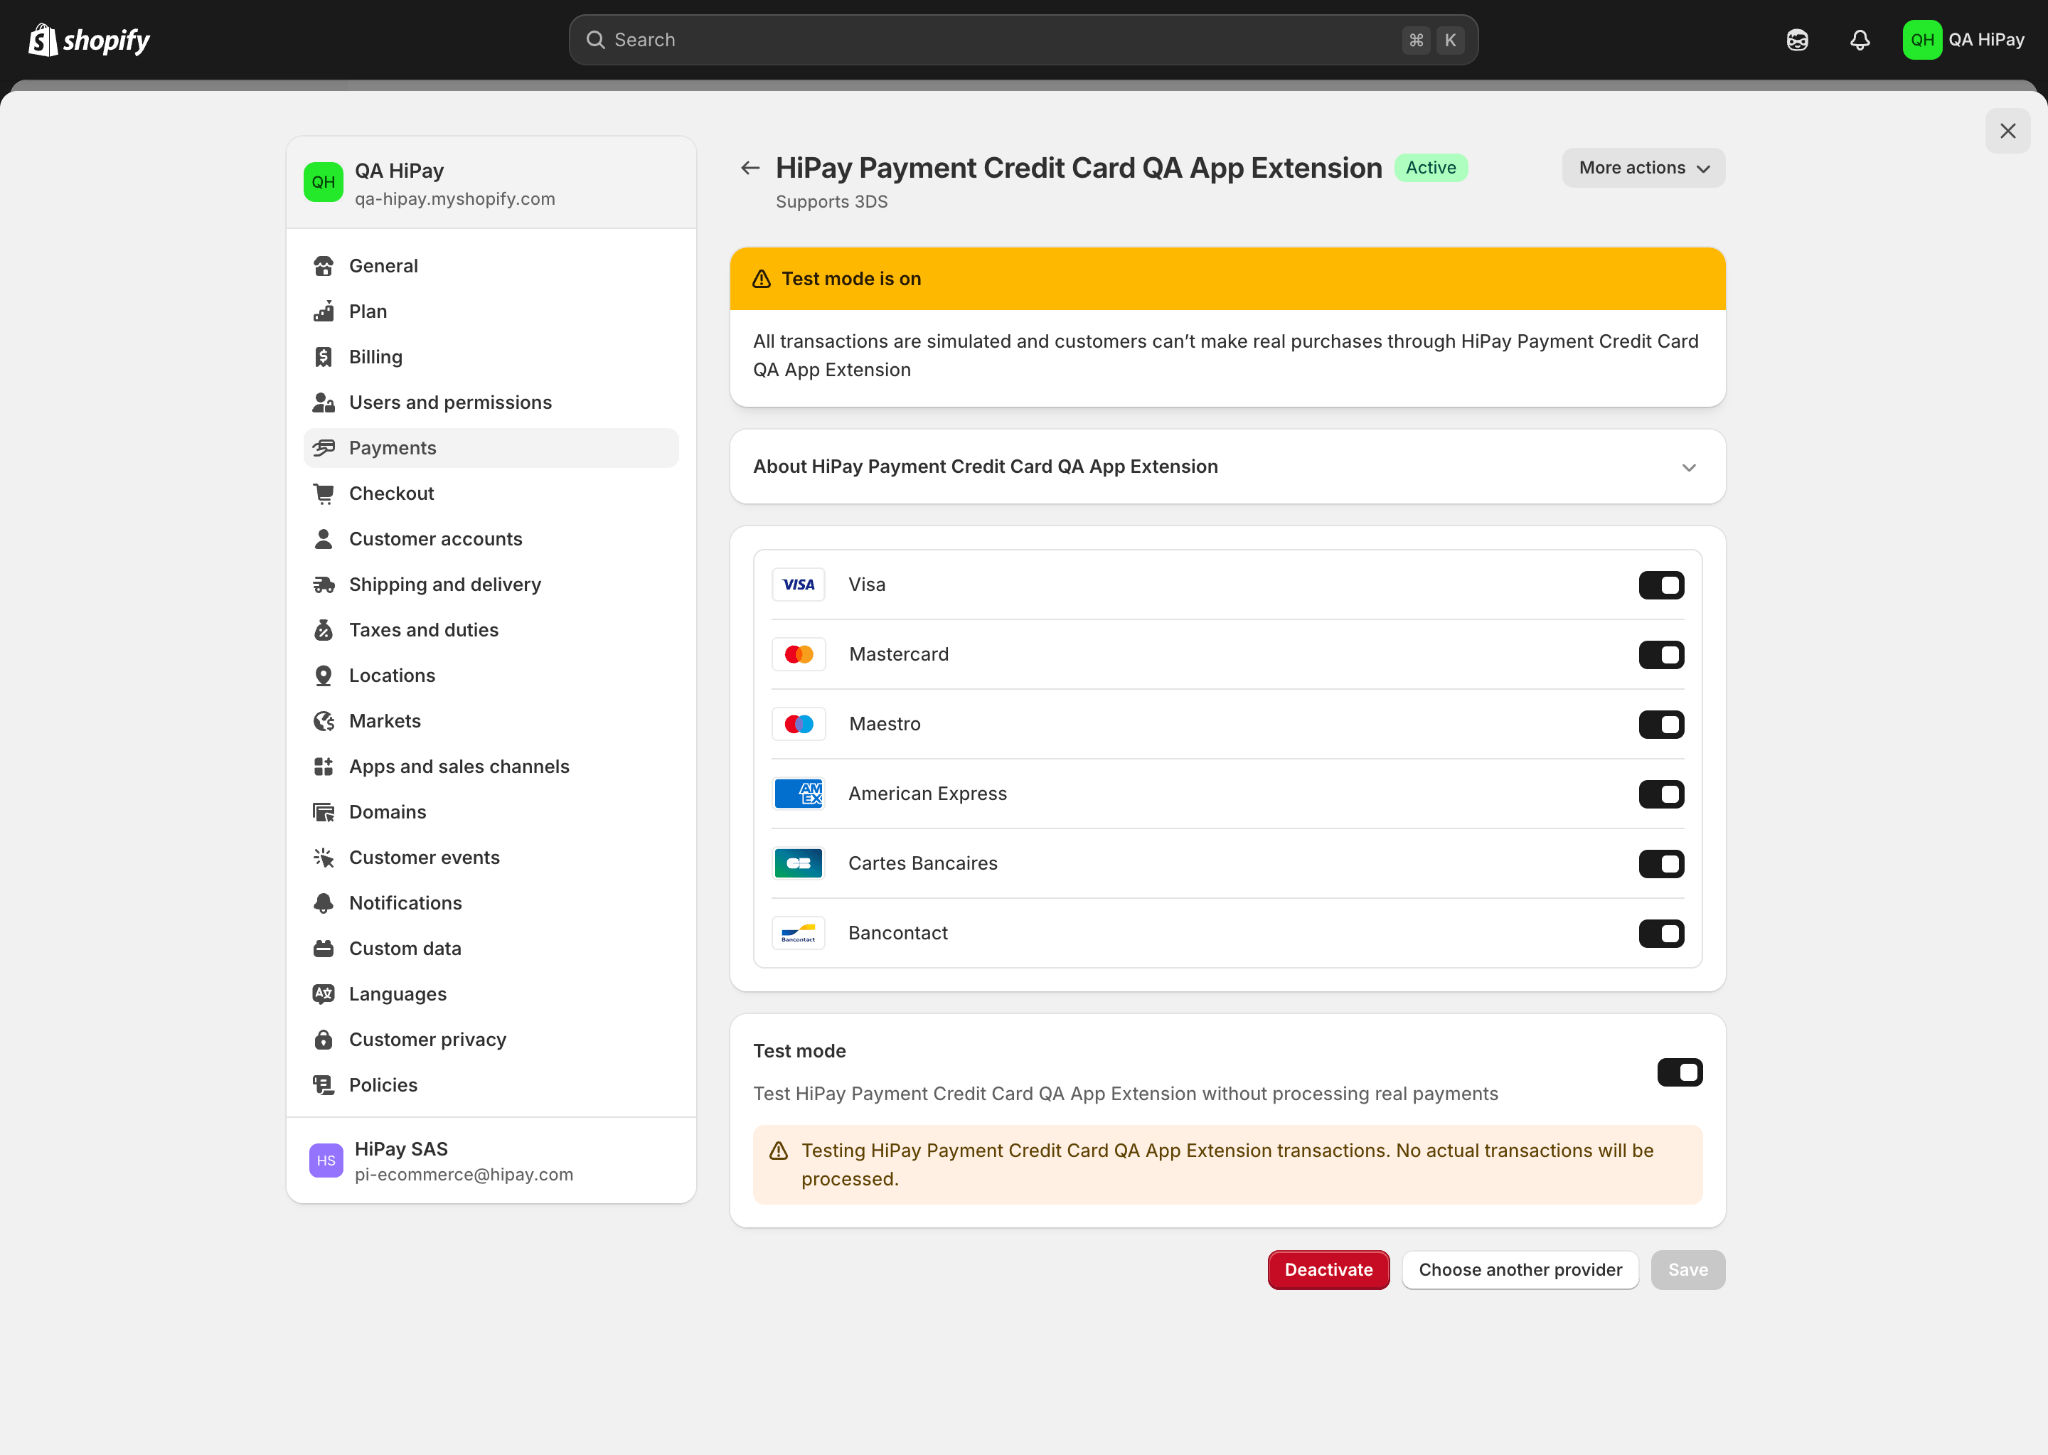
Task: Click the Policies icon in sidebar
Action: point(323,1085)
